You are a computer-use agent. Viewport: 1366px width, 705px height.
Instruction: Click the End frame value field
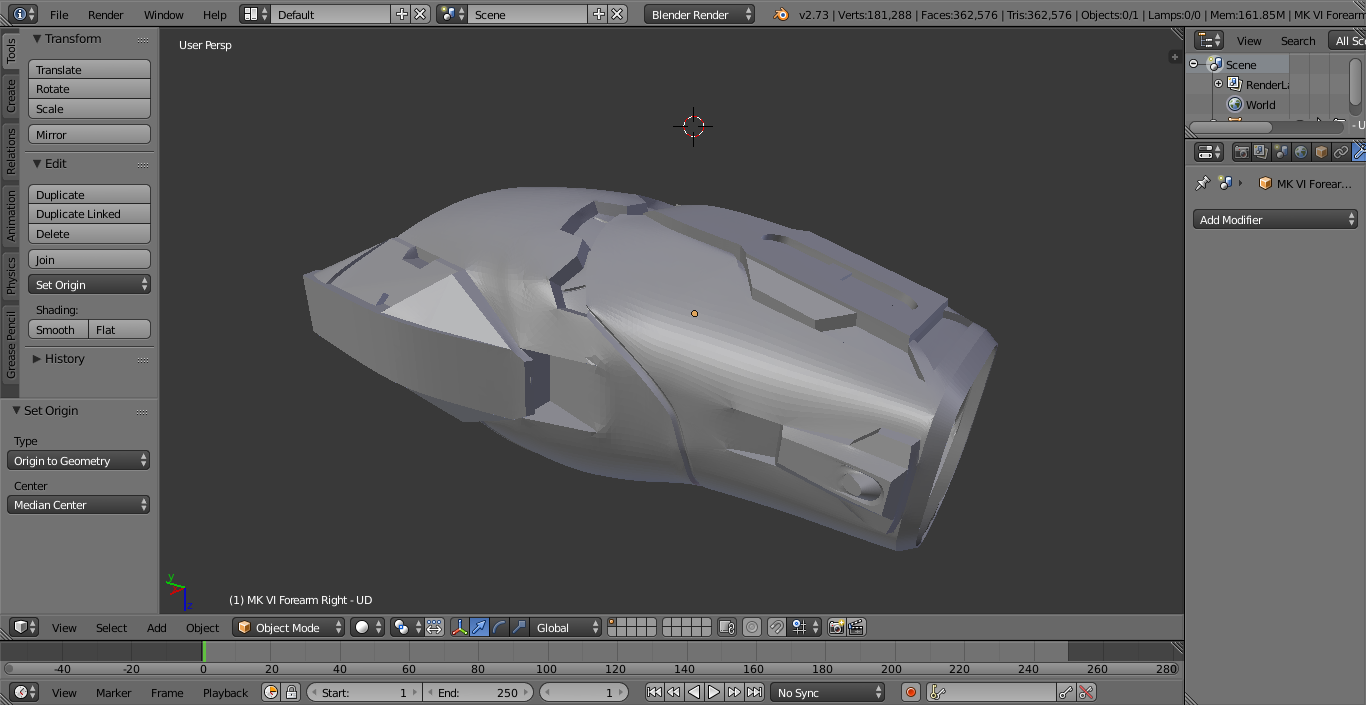coord(478,692)
